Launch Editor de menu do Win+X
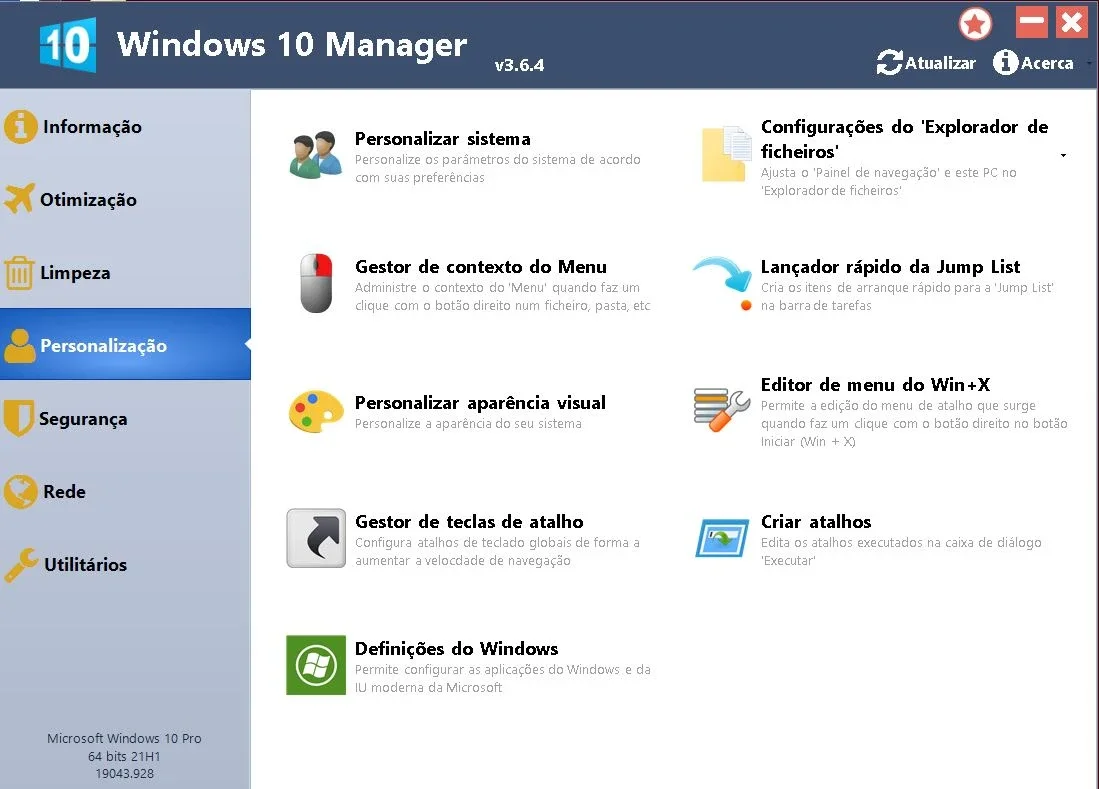 click(875, 385)
